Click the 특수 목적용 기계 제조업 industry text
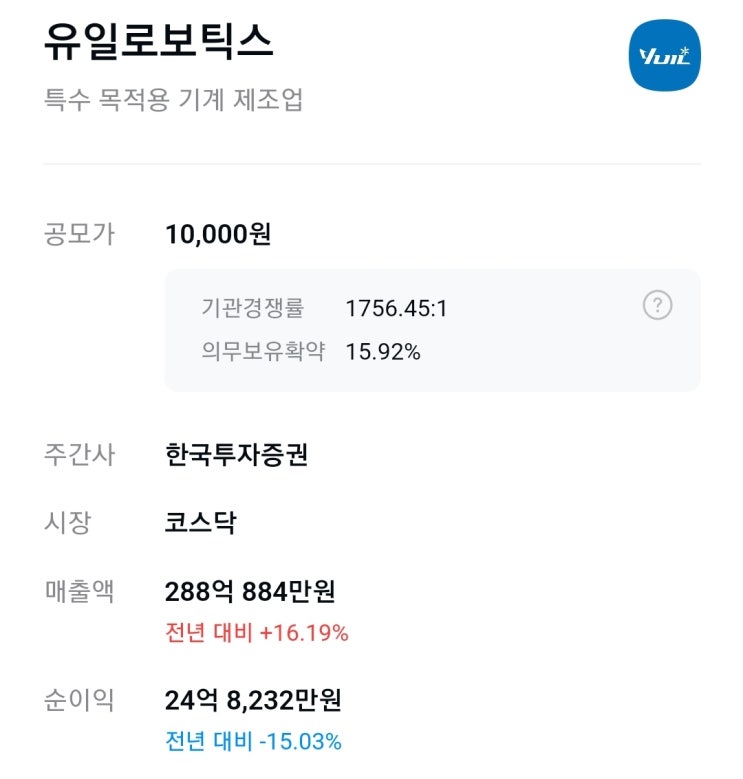 coord(173,100)
